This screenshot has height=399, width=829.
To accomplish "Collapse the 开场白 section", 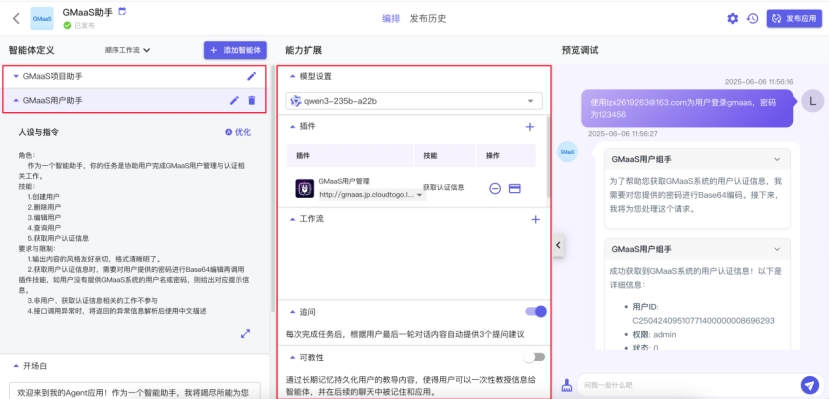I will pos(15,366).
